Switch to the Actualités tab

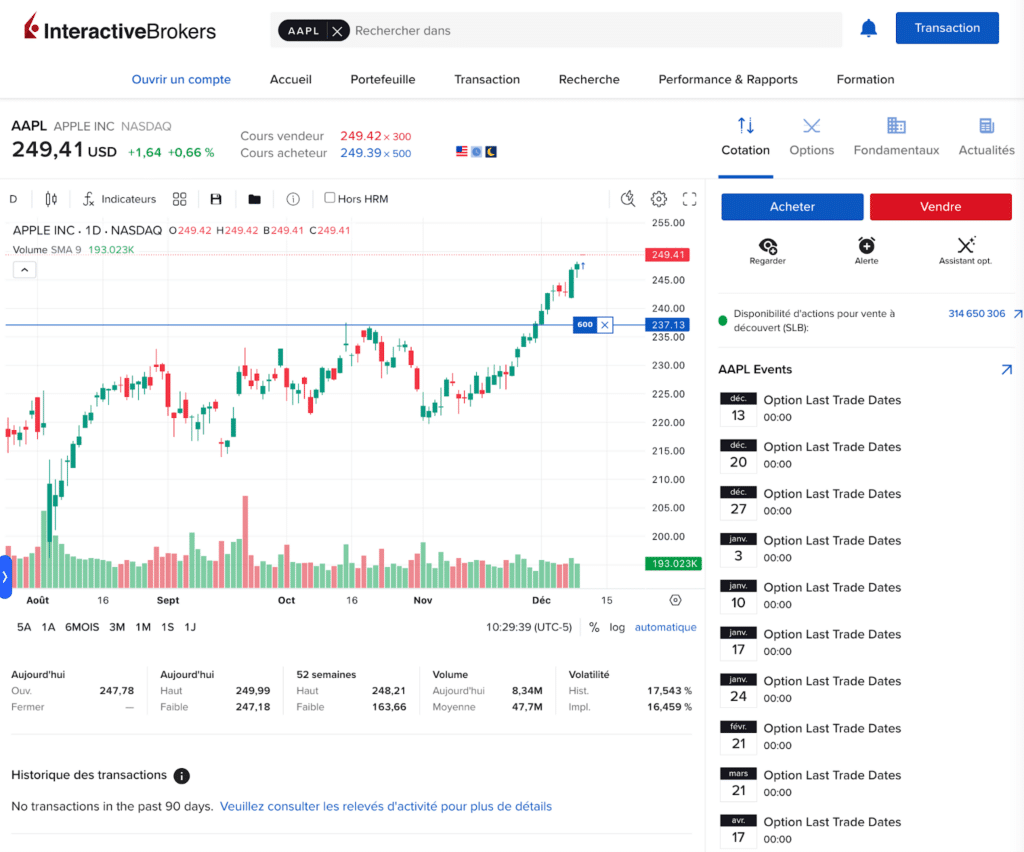[x=986, y=137]
